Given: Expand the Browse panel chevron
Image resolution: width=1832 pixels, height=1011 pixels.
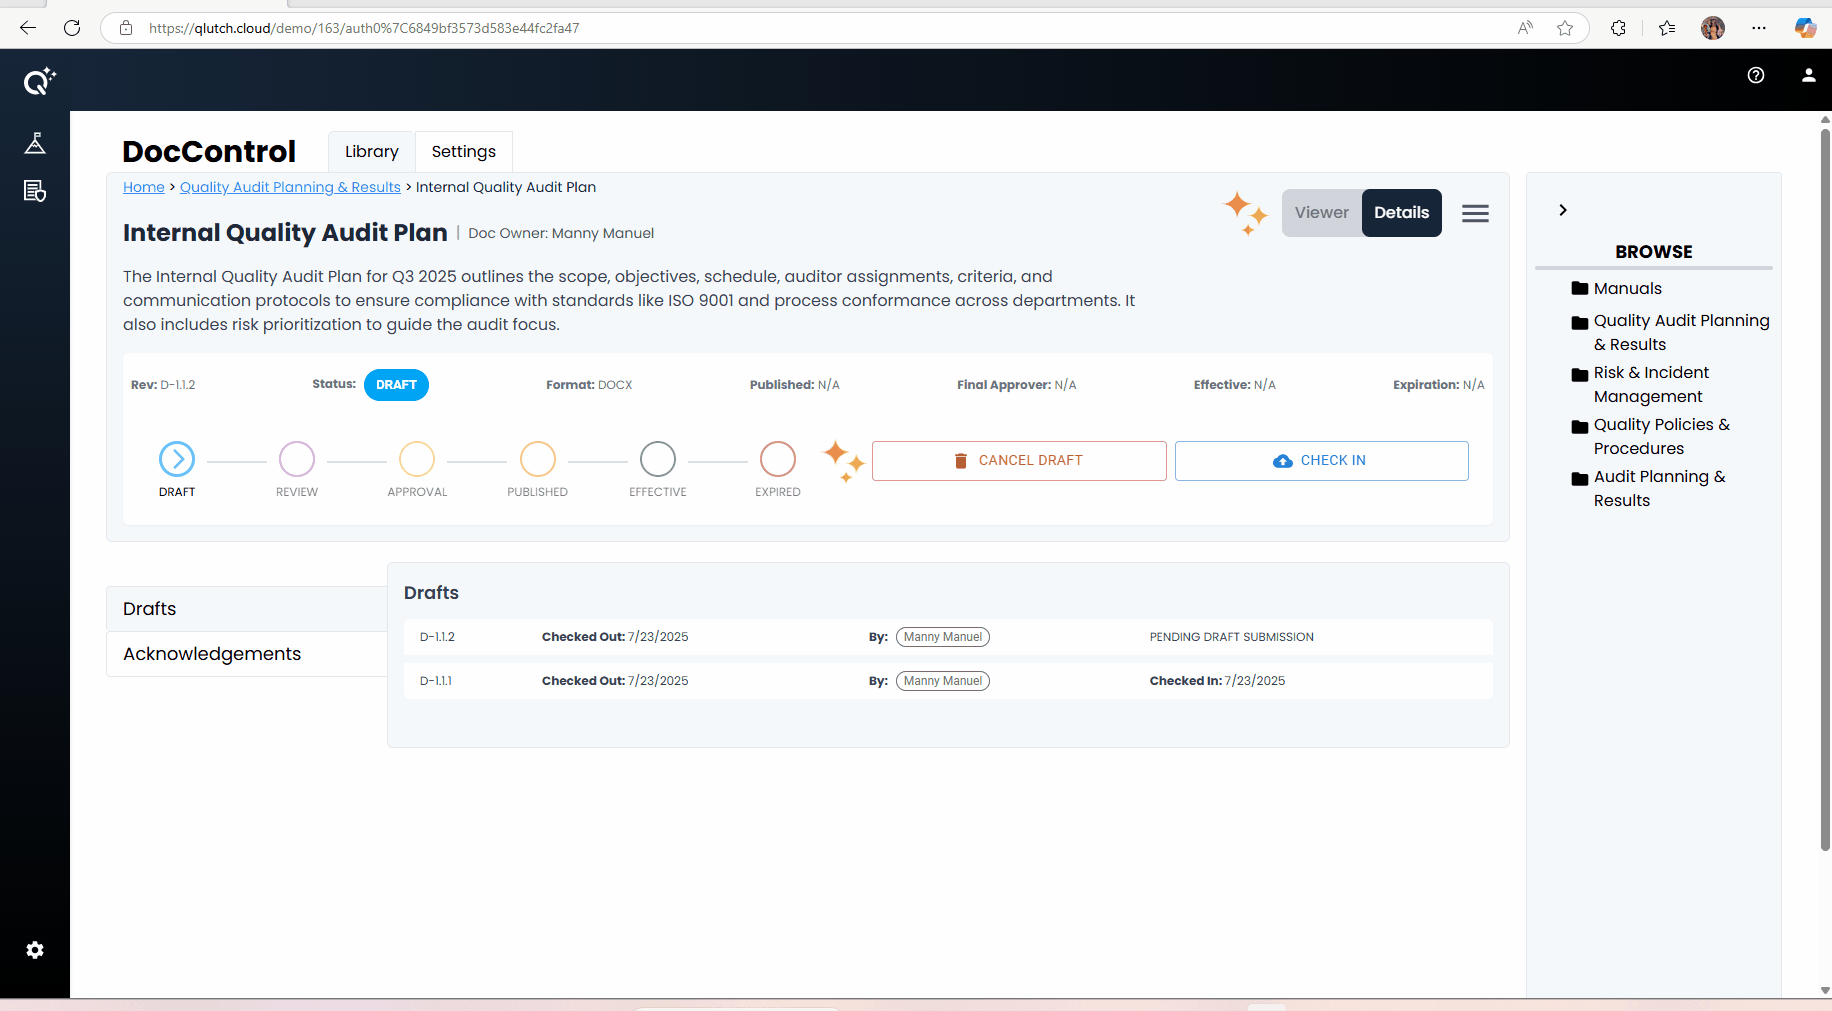Looking at the screenshot, I should pos(1563,210).
